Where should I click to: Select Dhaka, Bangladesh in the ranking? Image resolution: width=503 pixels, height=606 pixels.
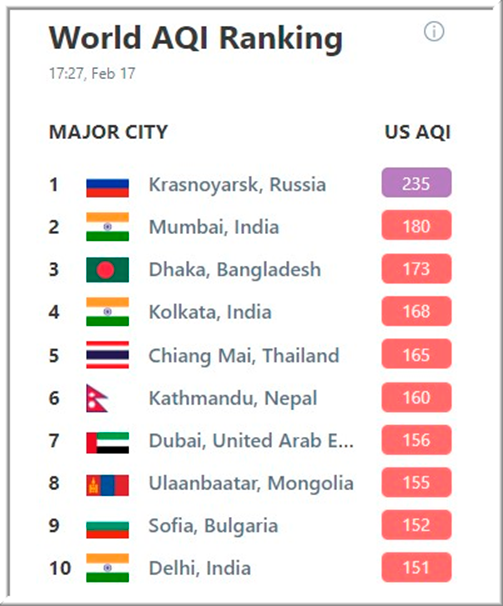tap(235, 270)
